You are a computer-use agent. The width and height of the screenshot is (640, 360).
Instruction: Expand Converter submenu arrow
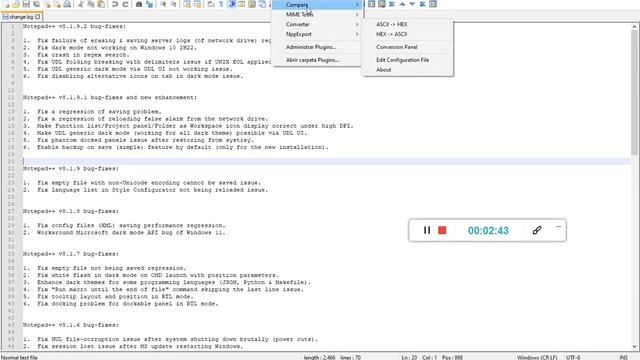tap(357, 24)
